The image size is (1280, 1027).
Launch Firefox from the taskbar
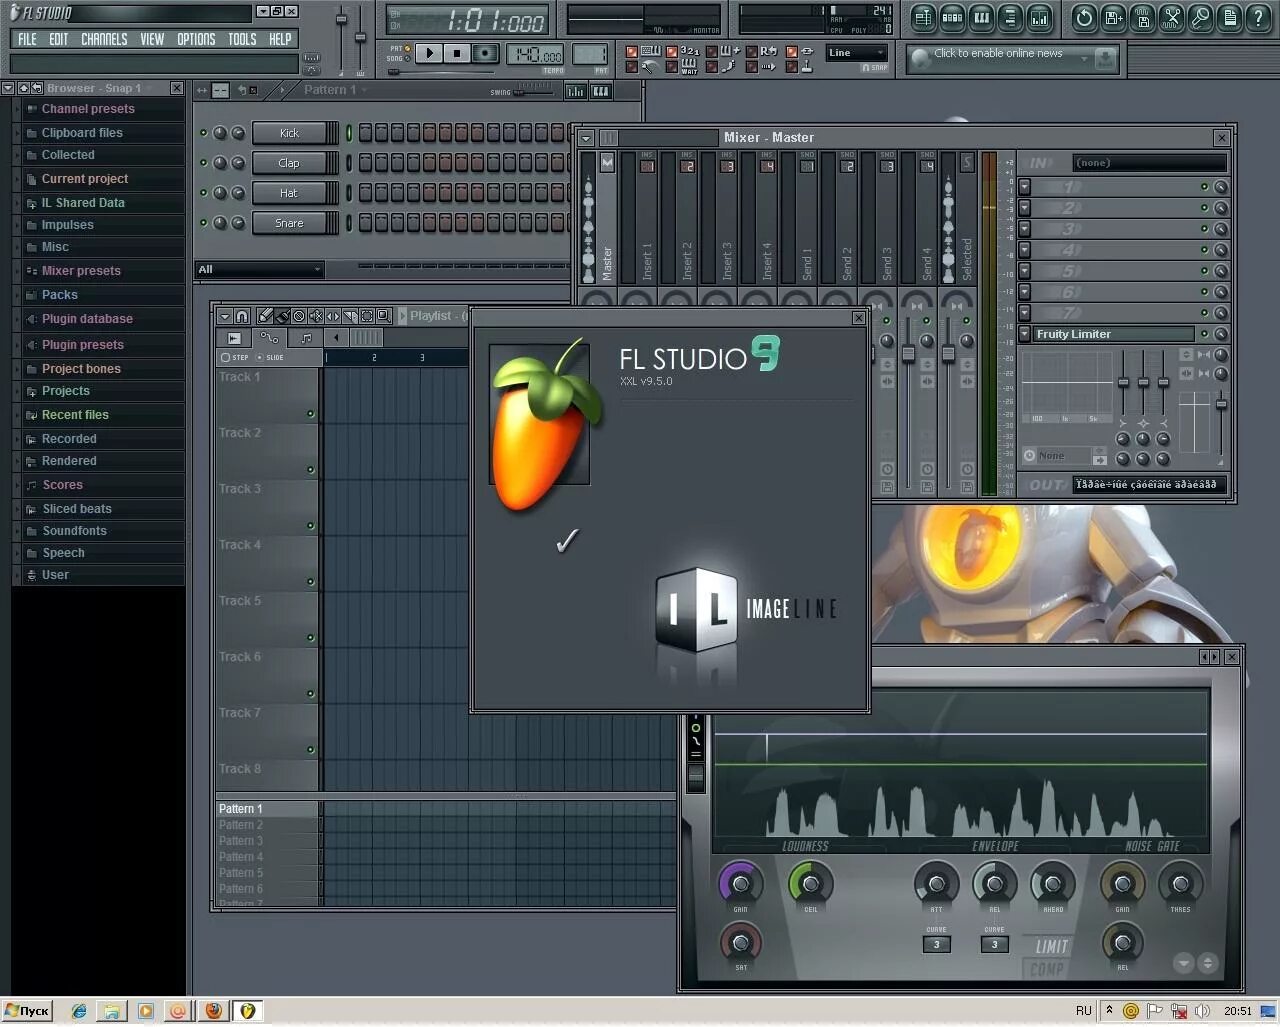point(212,1011)
